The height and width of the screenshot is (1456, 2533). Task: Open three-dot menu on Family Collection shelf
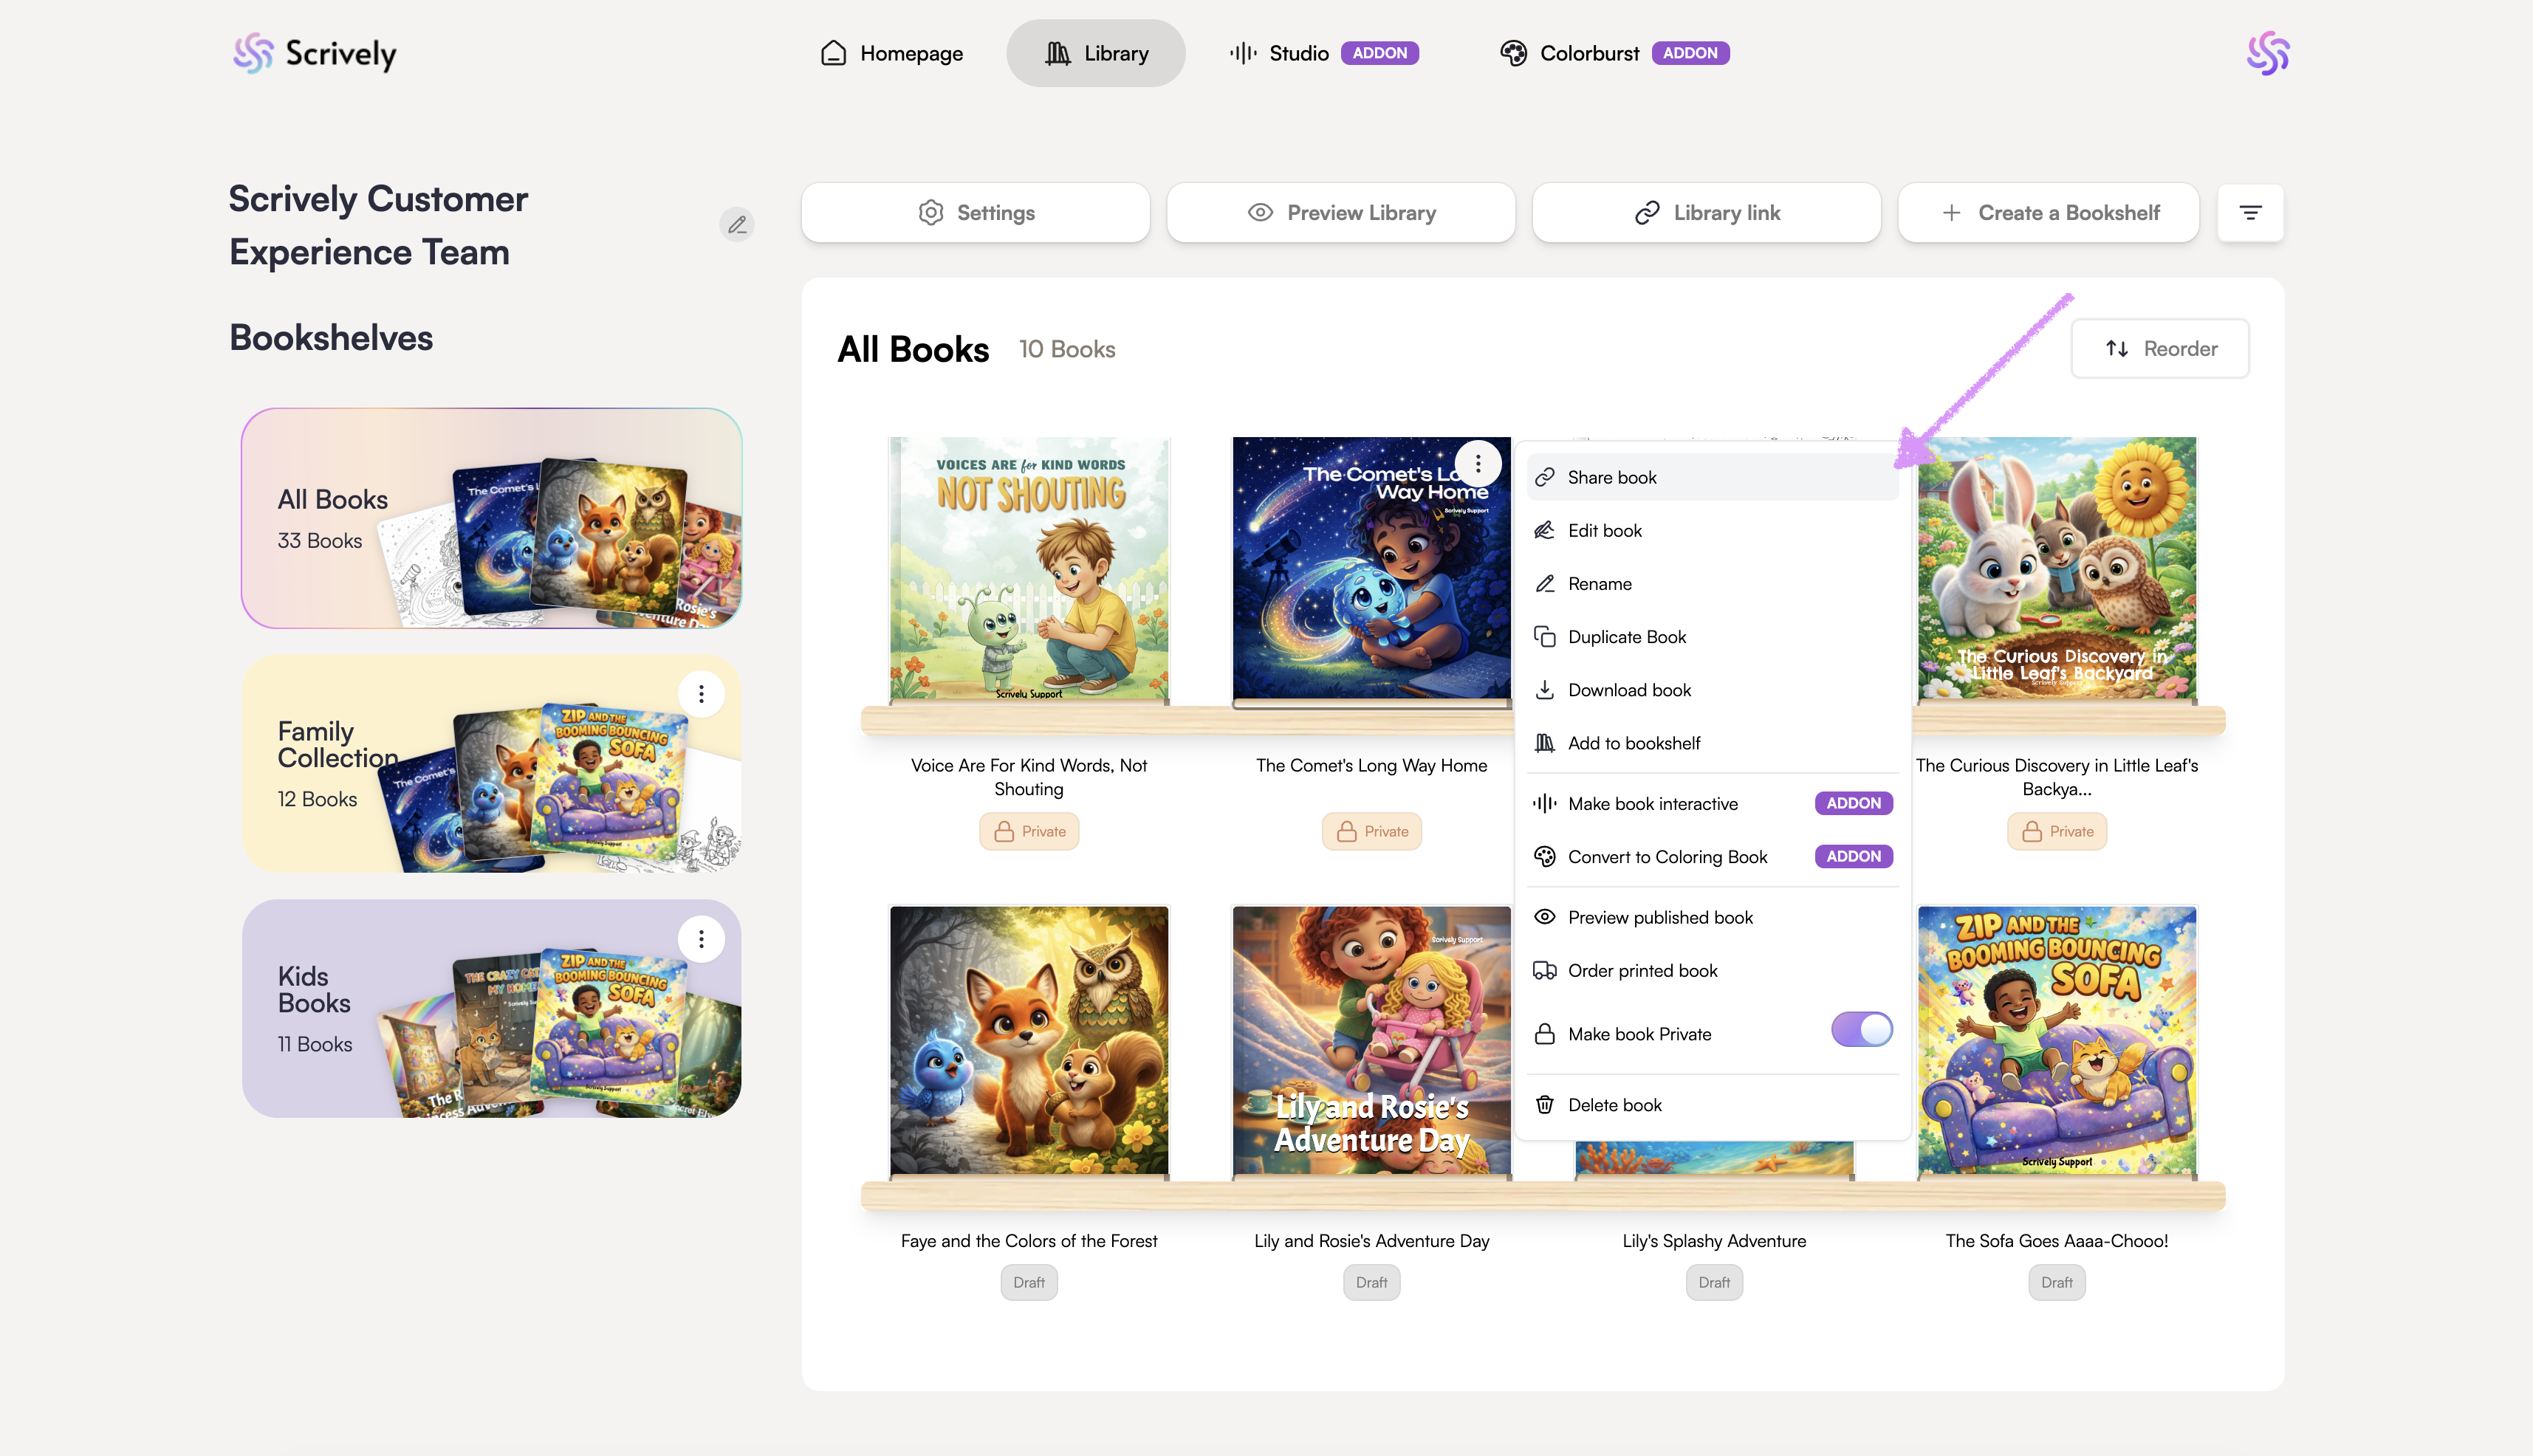click(x=701, y=693)
